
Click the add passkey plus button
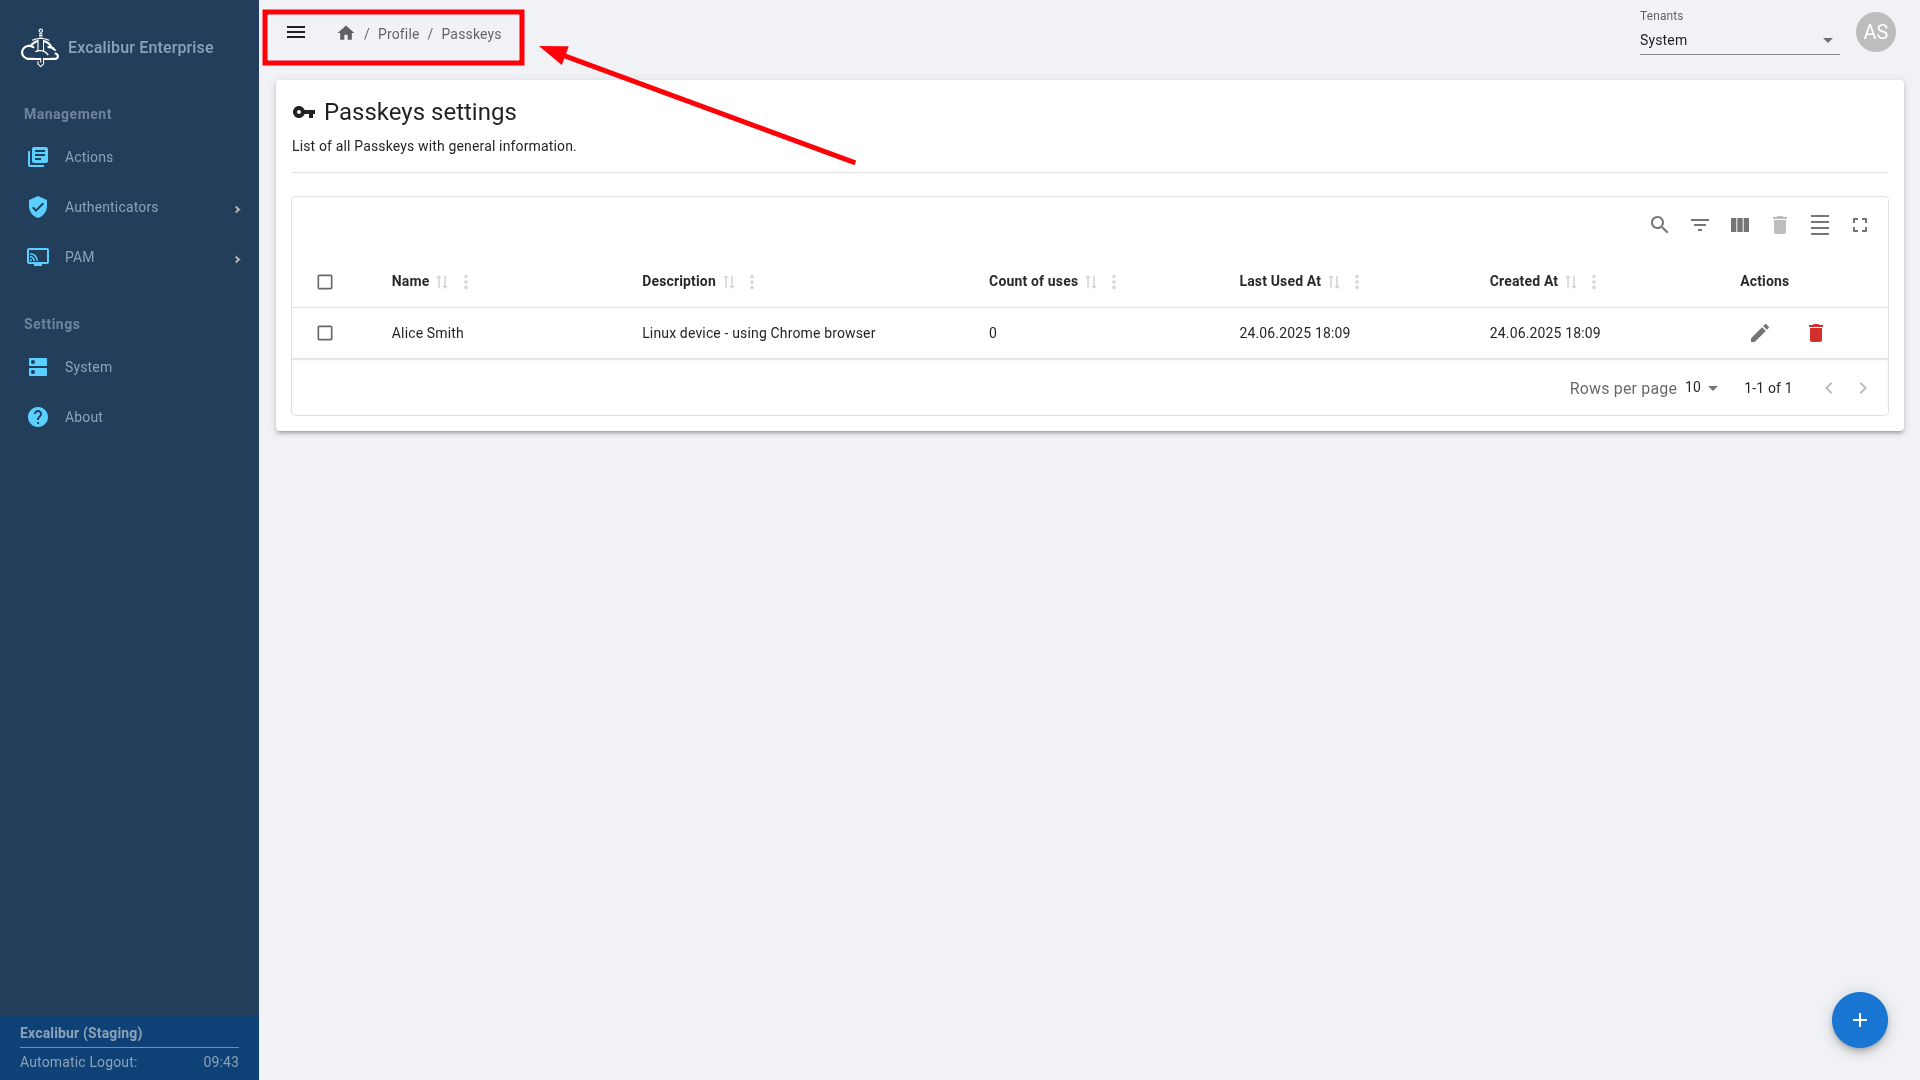[x=1859, y=1020]
